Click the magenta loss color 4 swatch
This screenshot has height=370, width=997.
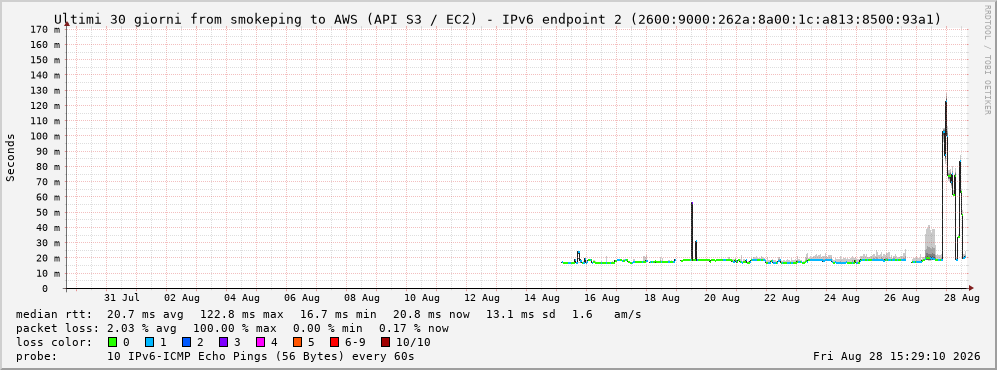pos(260,342)
